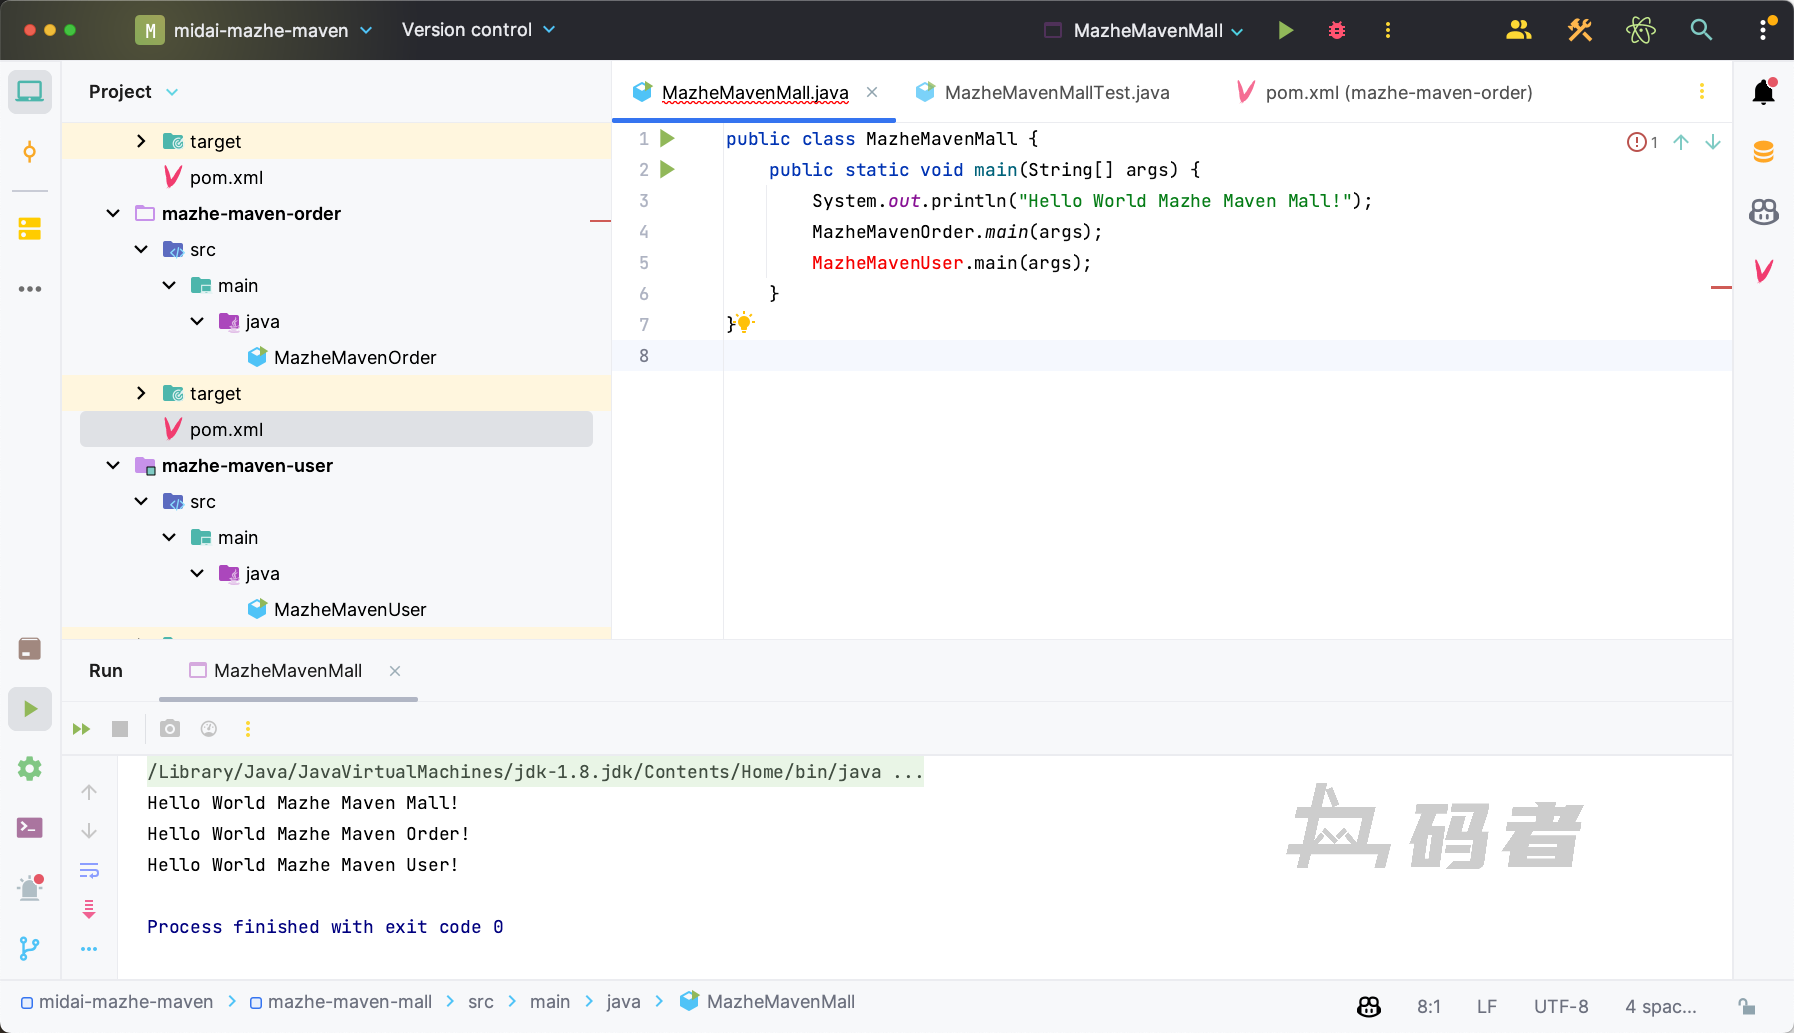Click the Commit tool window icon
The image size is (1794, 1033).
[x=29, y=152]
